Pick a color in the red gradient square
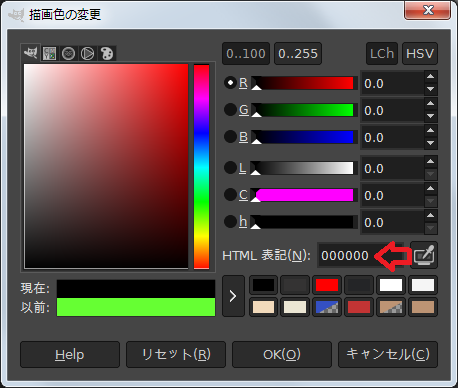The height and width of the screenshot is (388, 458). tap(106, 166)
